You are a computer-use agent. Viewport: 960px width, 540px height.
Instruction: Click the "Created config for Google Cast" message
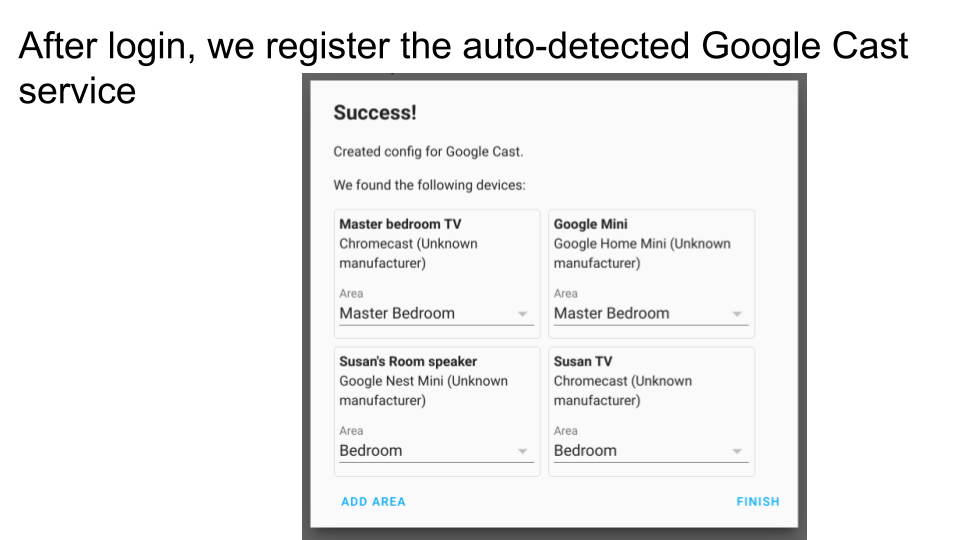[x=428, y=152]
